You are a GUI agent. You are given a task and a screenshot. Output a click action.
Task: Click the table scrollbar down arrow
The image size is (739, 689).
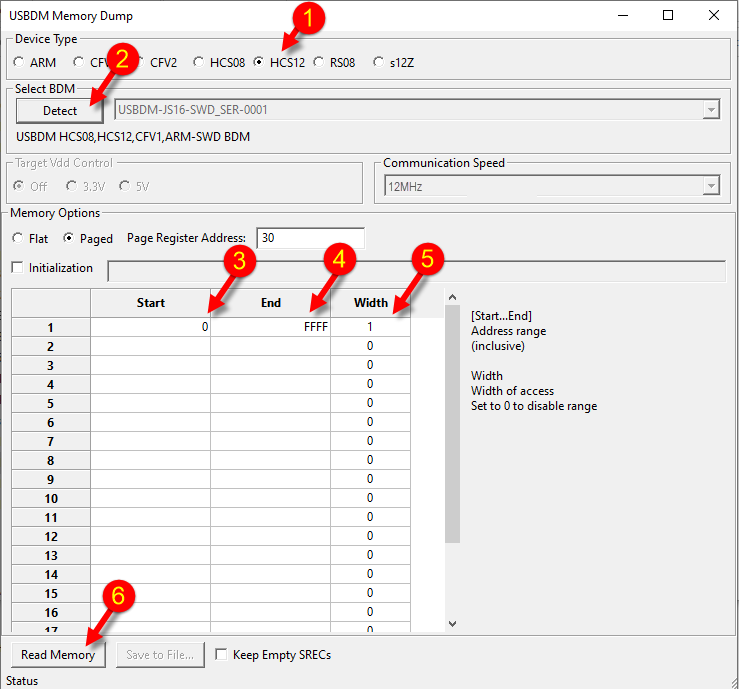[452, 624]
